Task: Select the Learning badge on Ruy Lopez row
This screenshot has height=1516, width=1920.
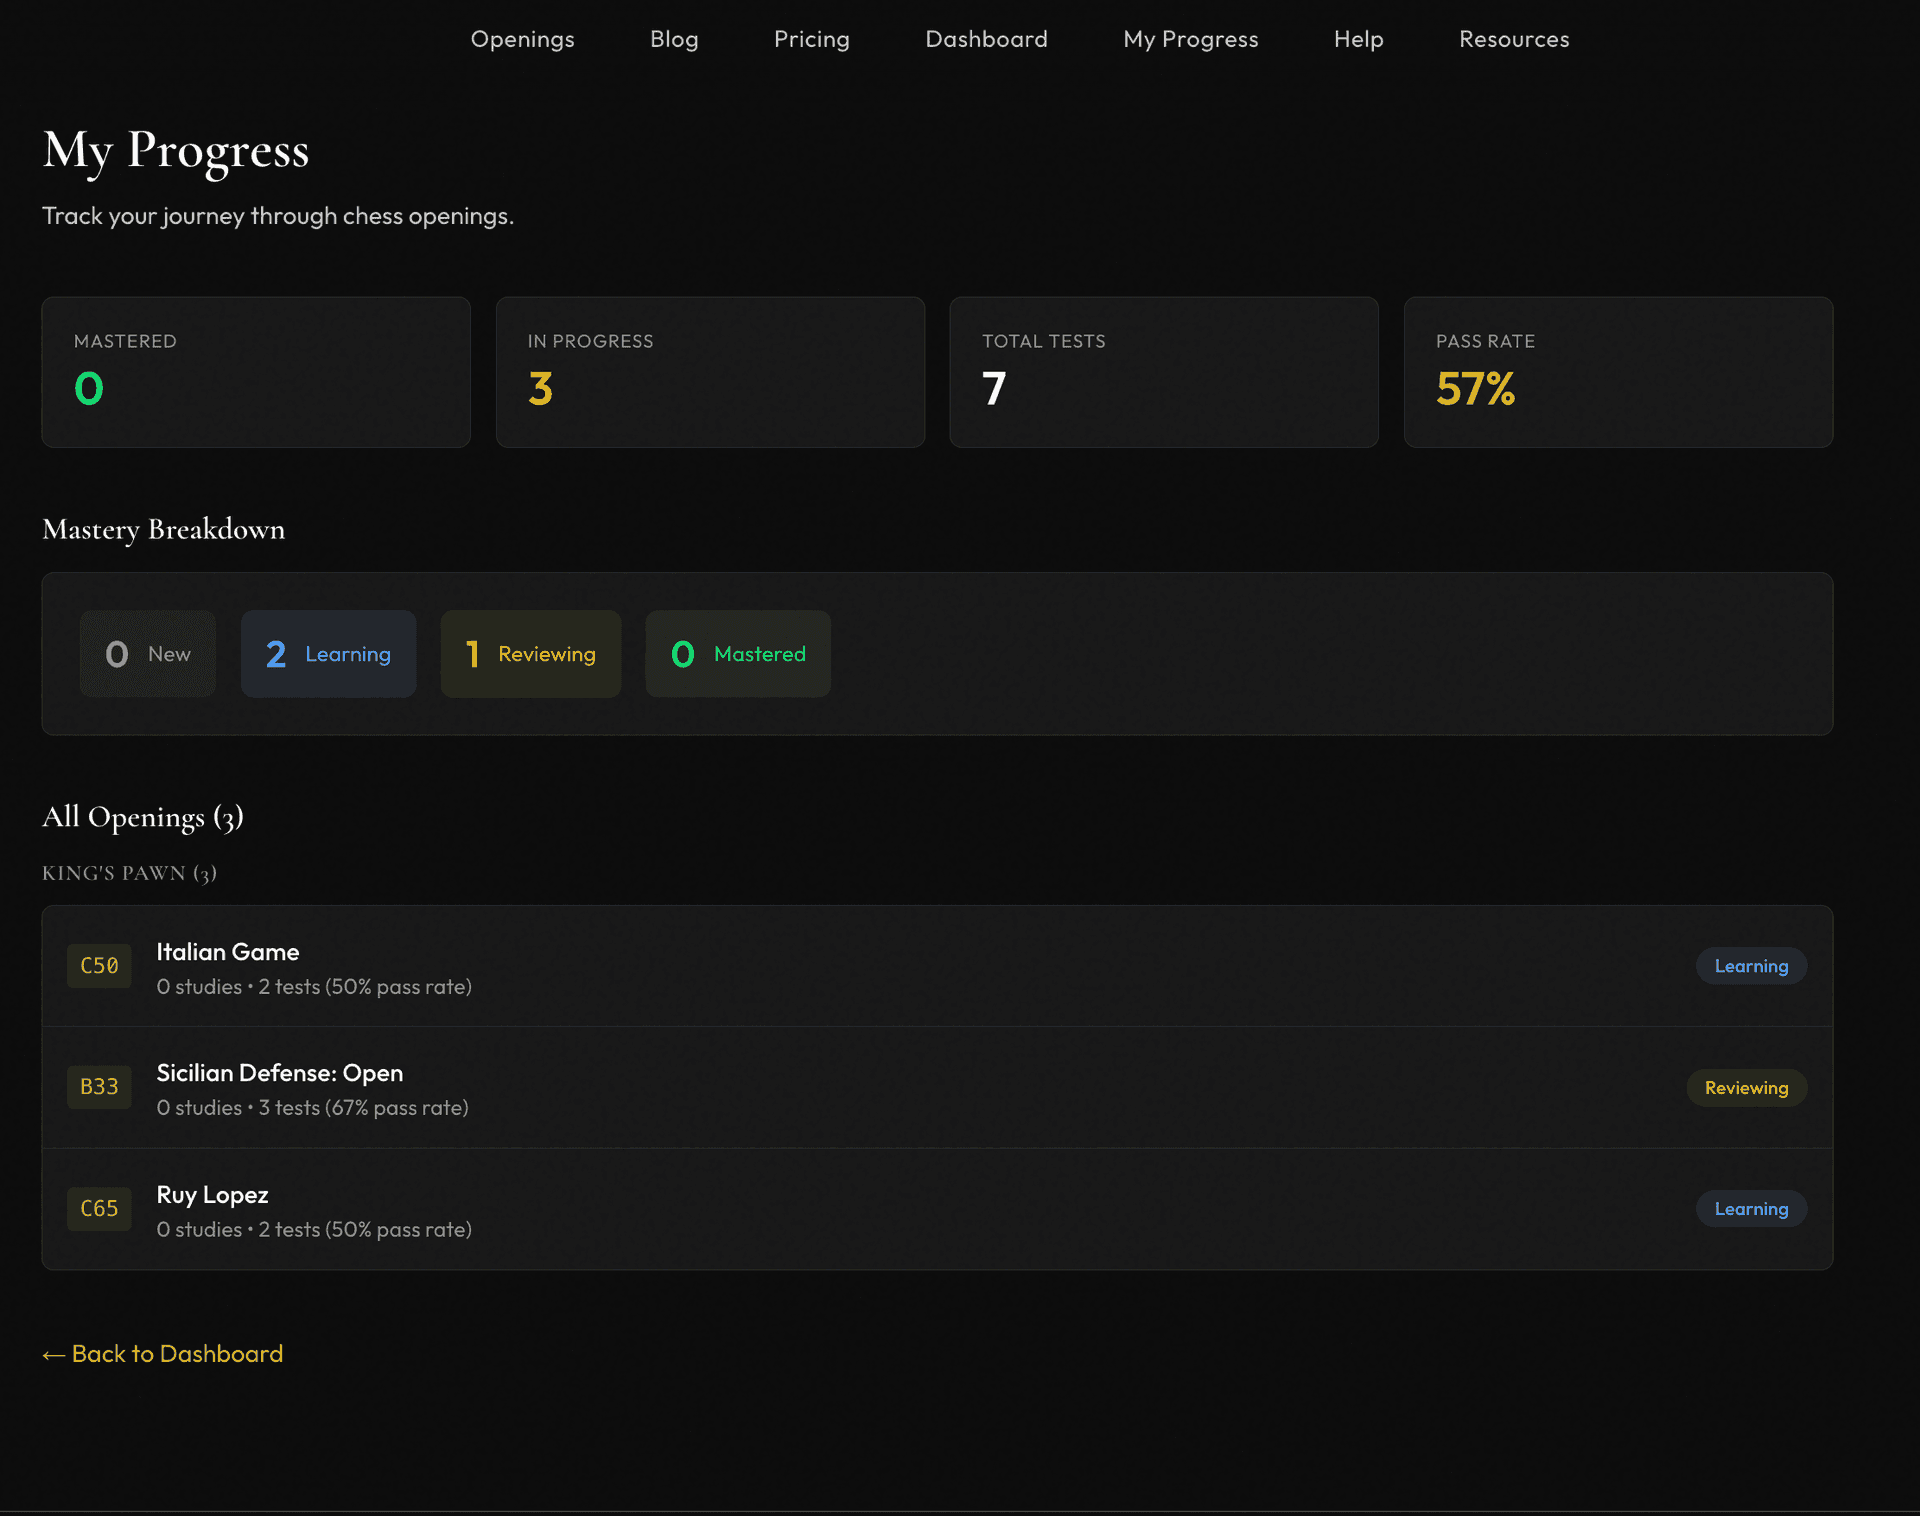Action: click(1751, 1208)
